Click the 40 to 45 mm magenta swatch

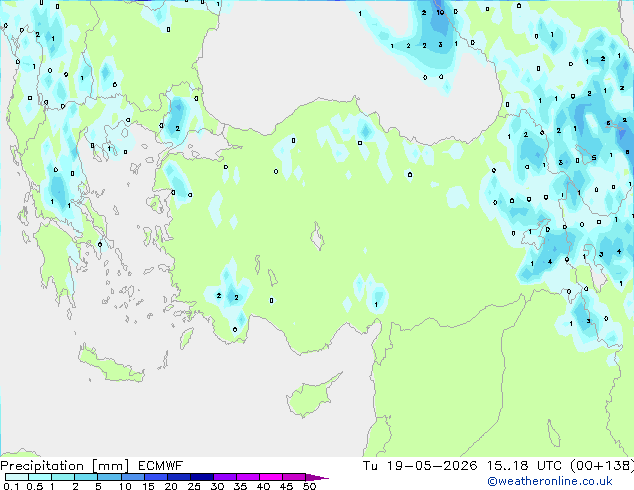point(271,477)
